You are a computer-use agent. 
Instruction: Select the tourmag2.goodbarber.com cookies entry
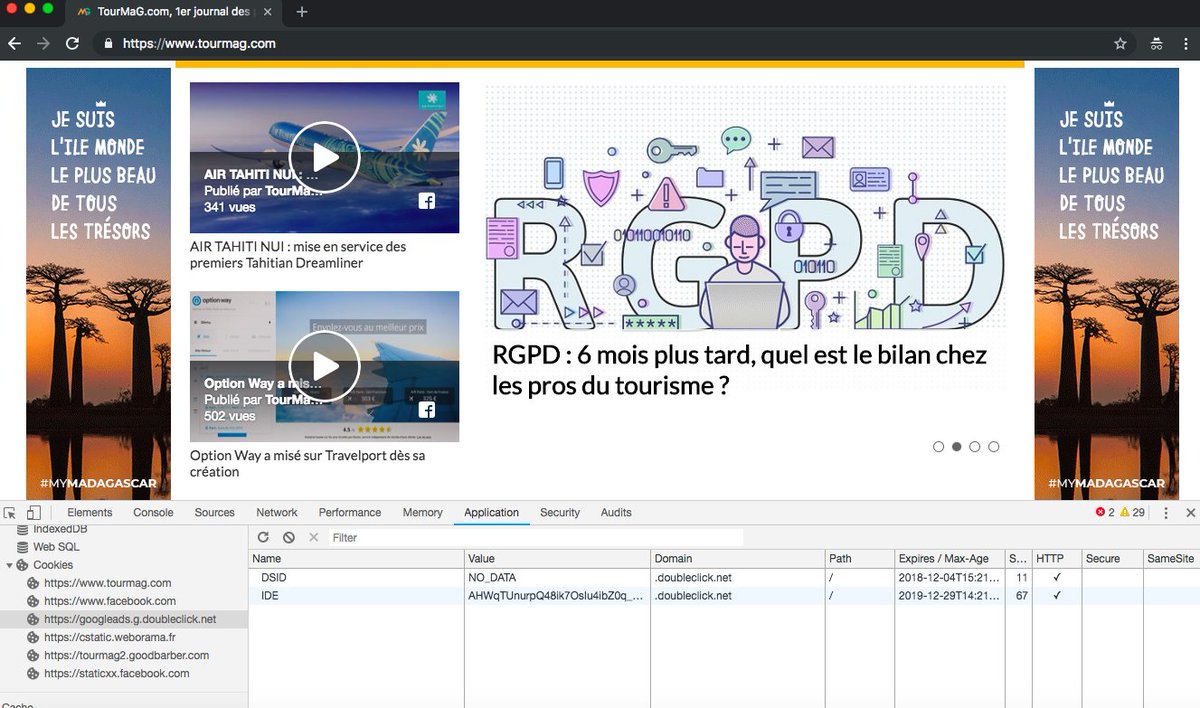[x=126, y=655]
